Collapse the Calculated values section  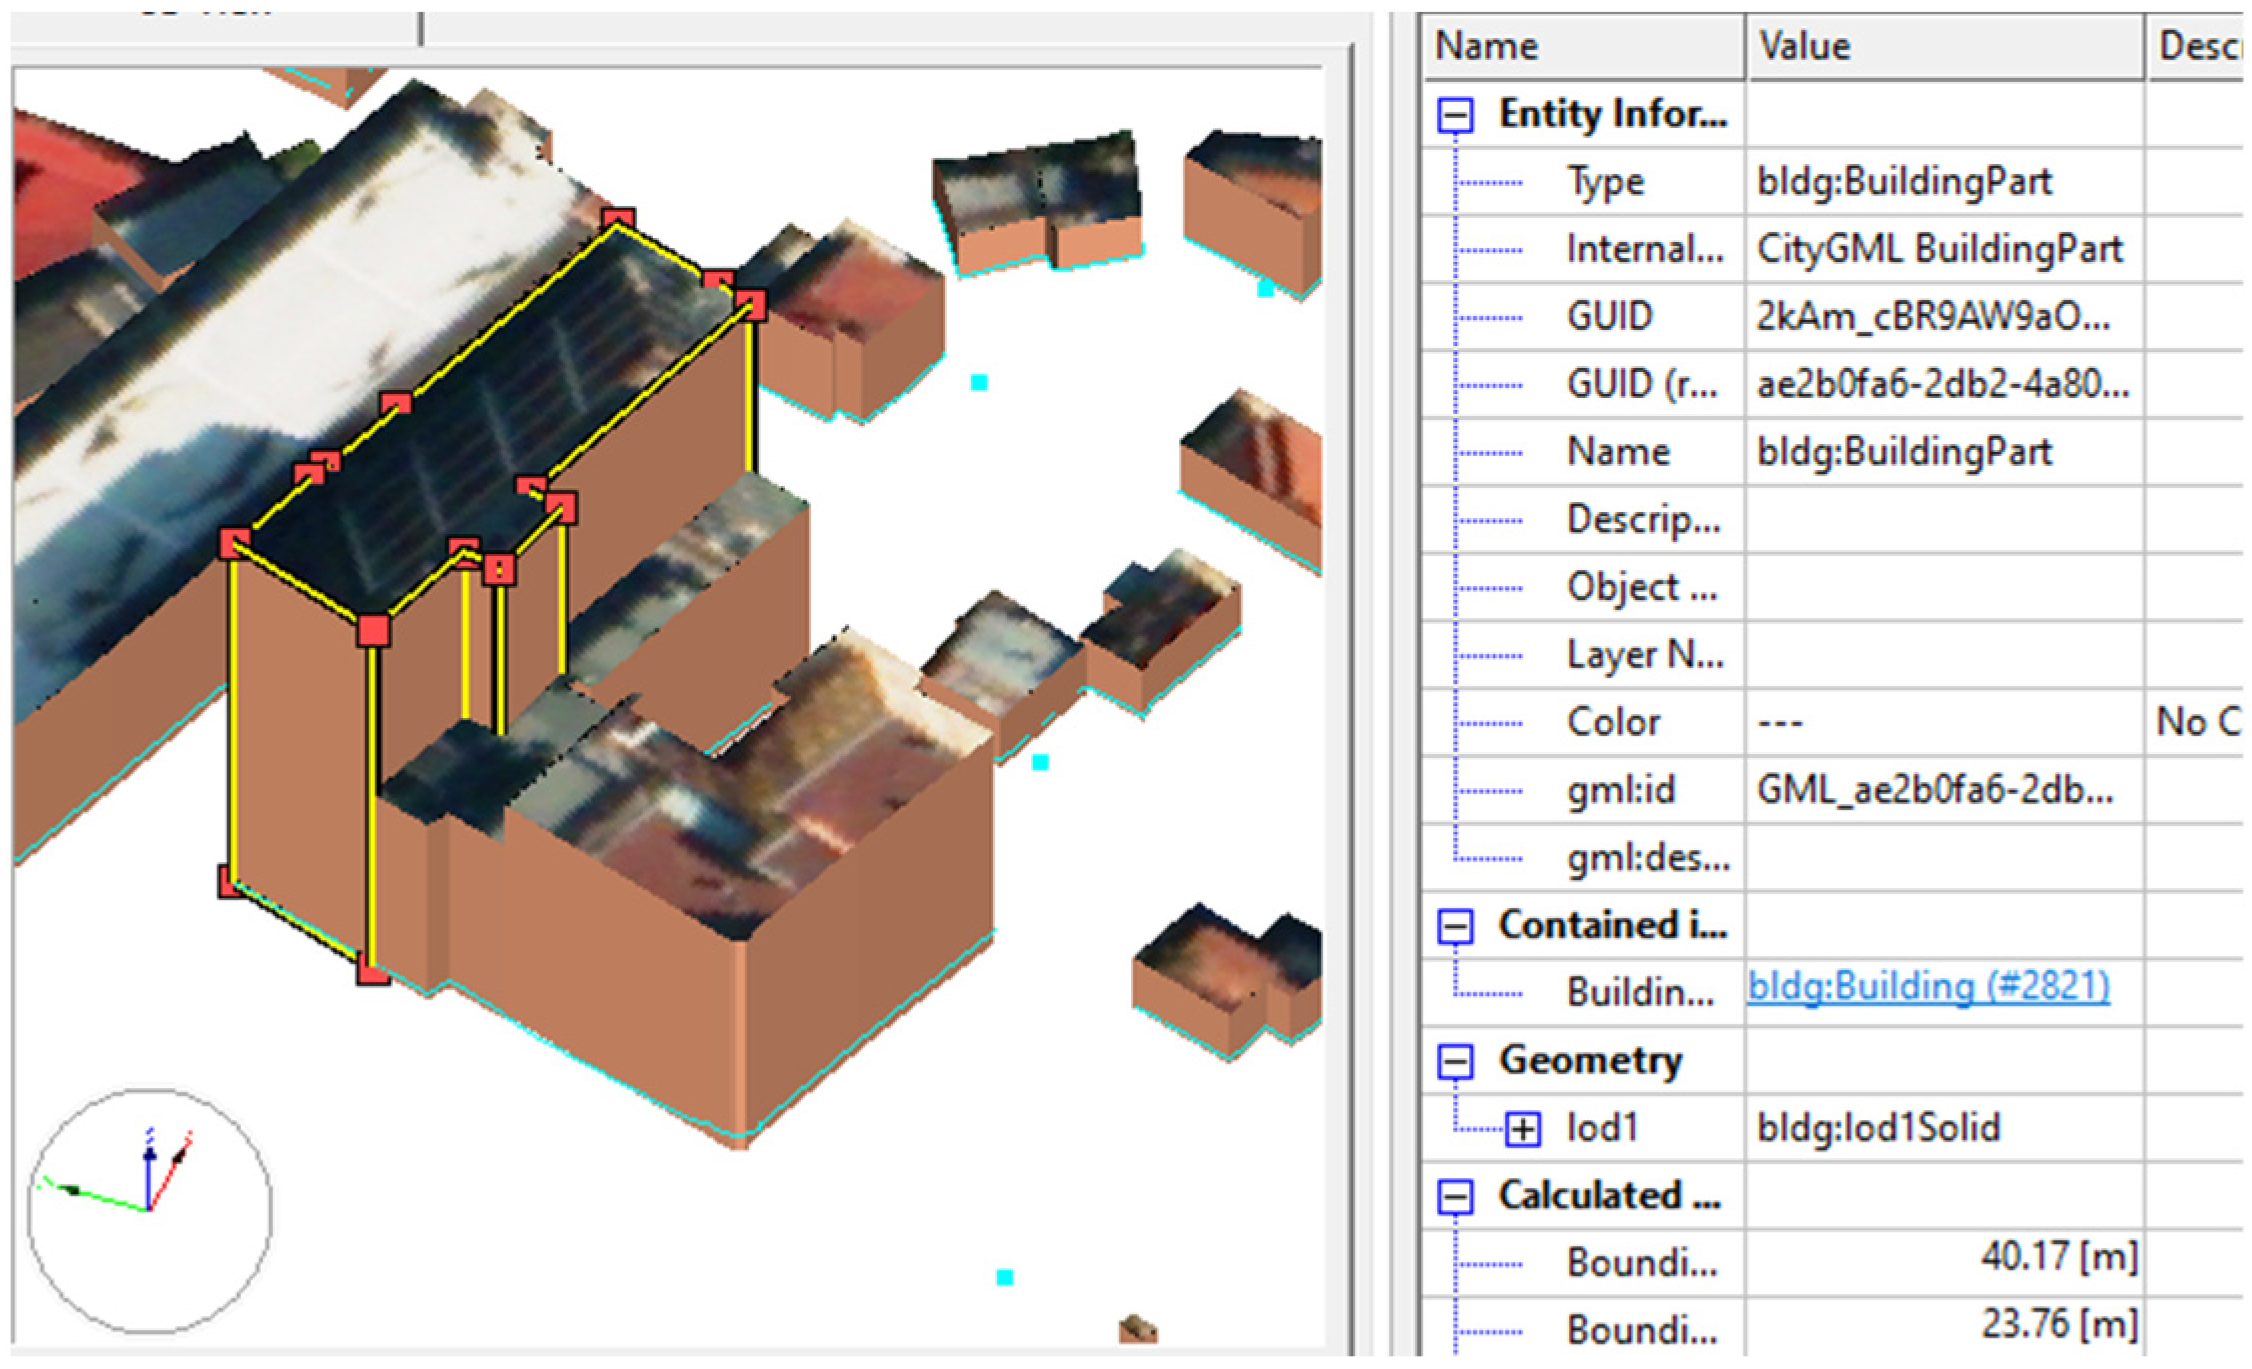[x=1455, y=1197]
